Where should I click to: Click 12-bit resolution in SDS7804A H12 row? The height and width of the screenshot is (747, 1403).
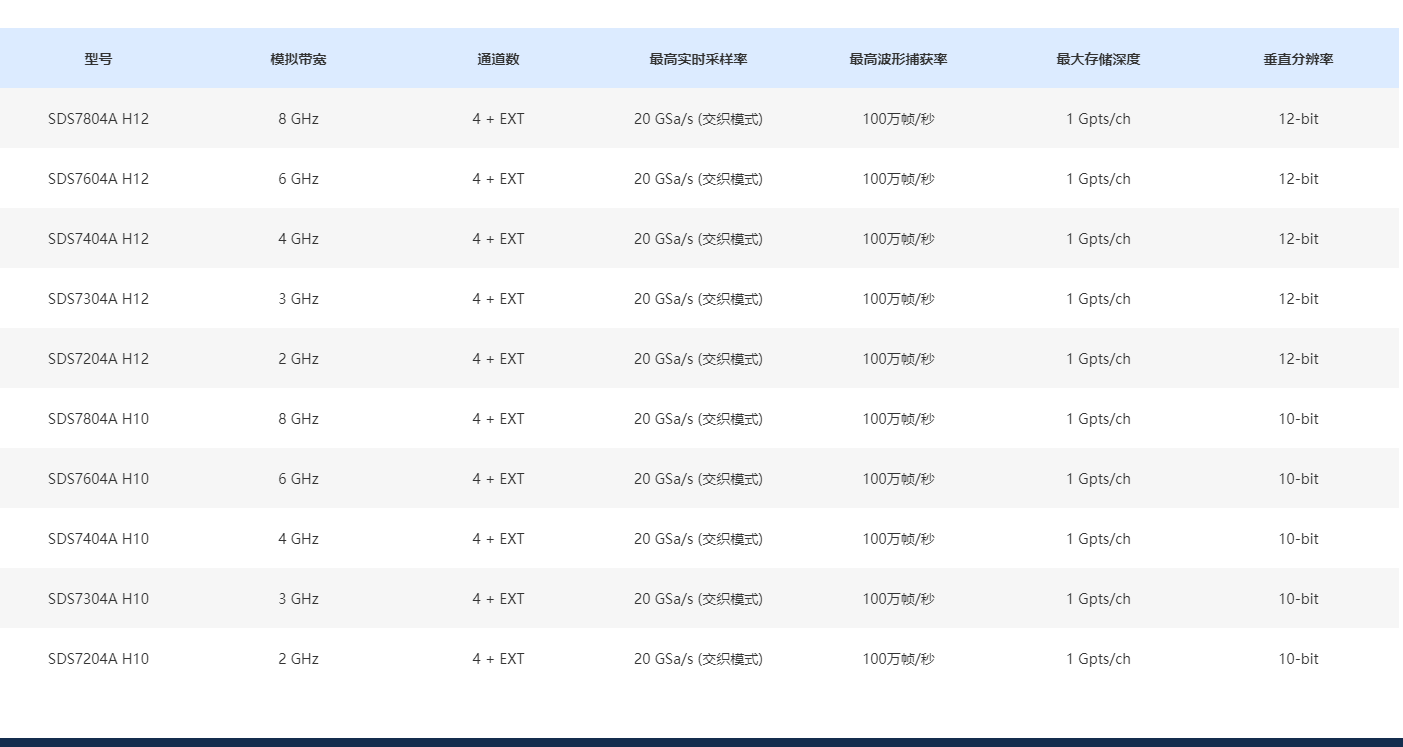point(1298,119)
